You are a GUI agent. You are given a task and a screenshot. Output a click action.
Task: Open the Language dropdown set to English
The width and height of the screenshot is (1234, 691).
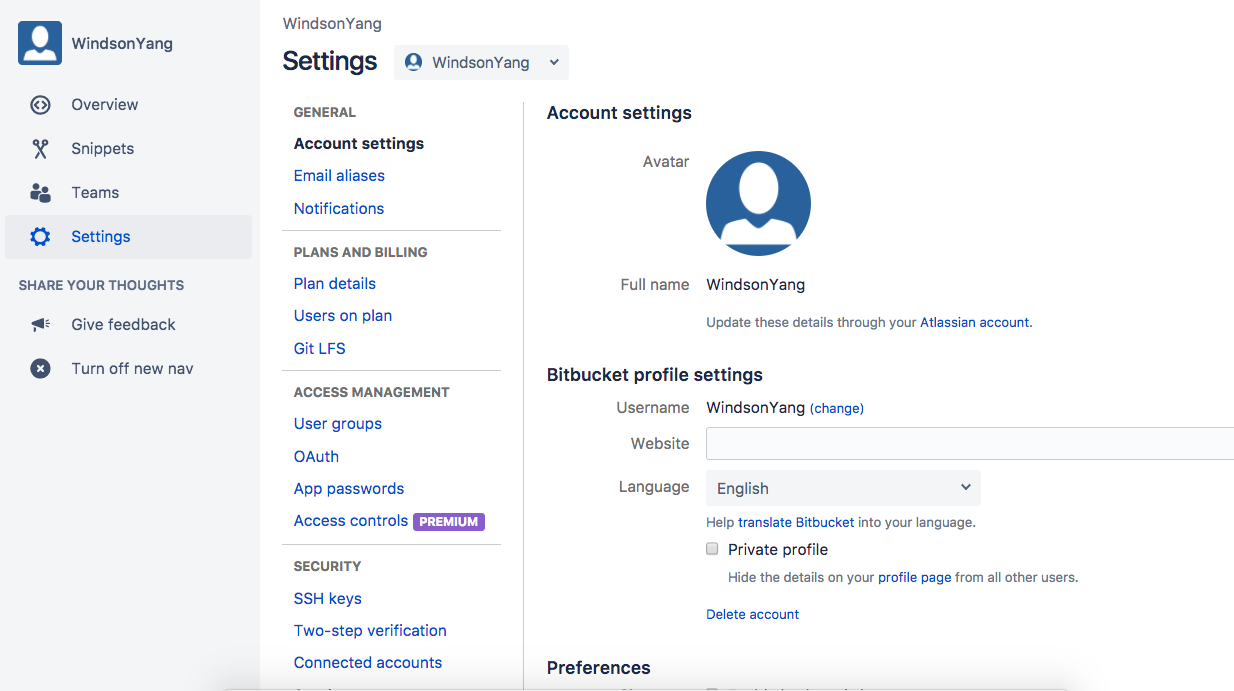(x=843, y=488)
